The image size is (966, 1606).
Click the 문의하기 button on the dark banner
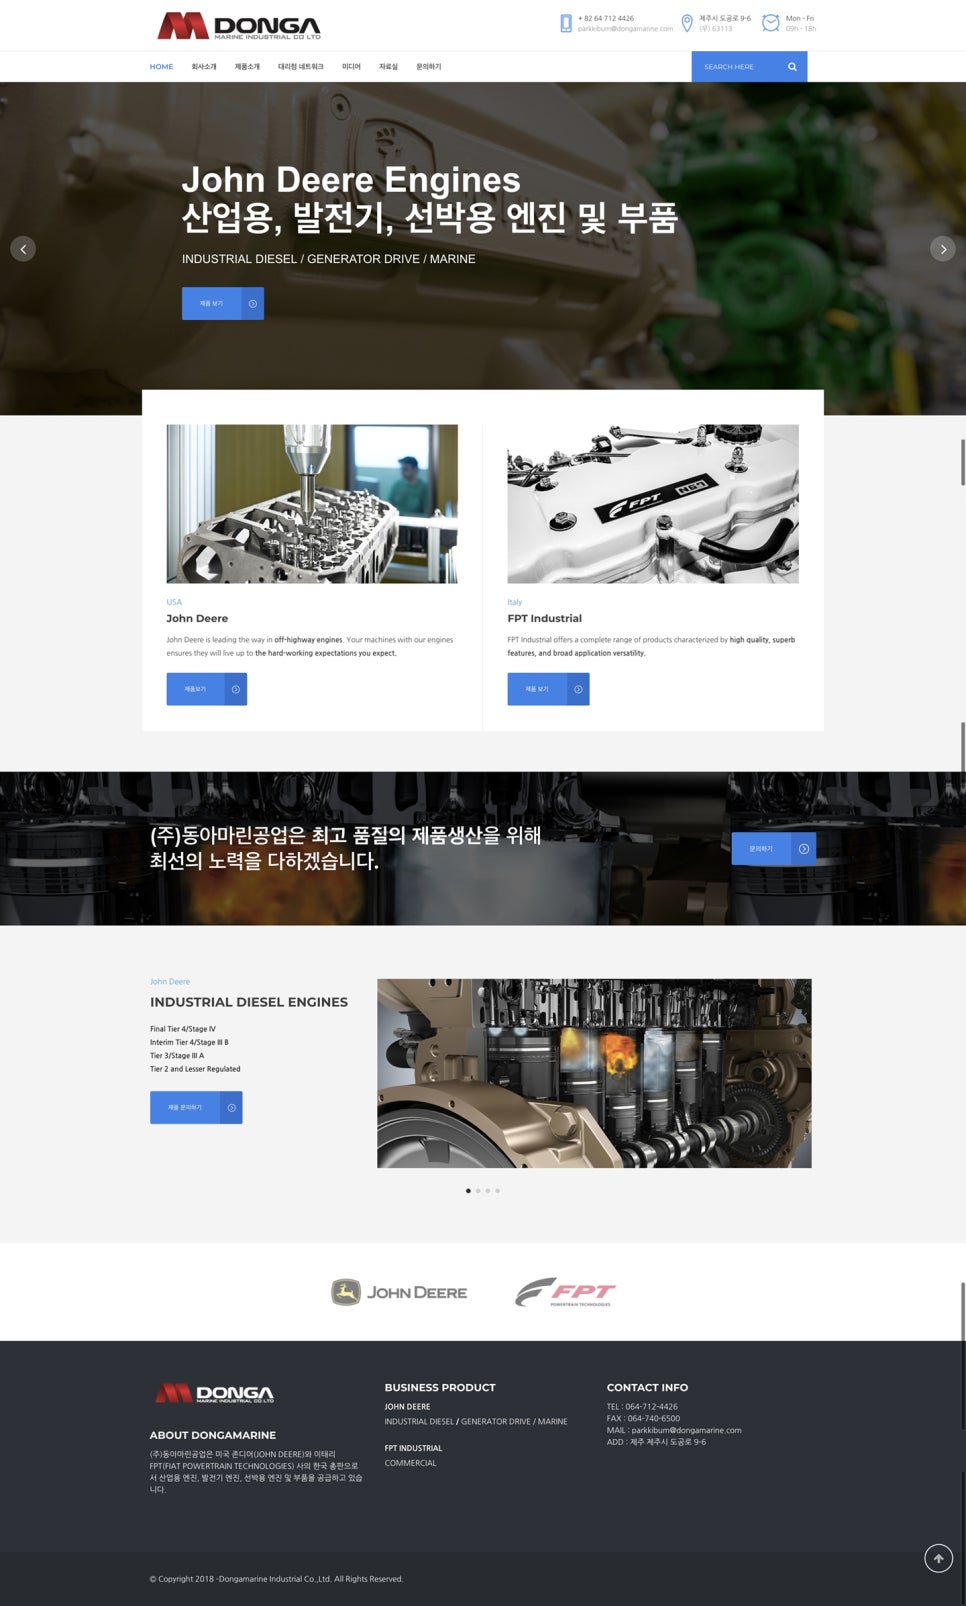[x=774, y=849]
